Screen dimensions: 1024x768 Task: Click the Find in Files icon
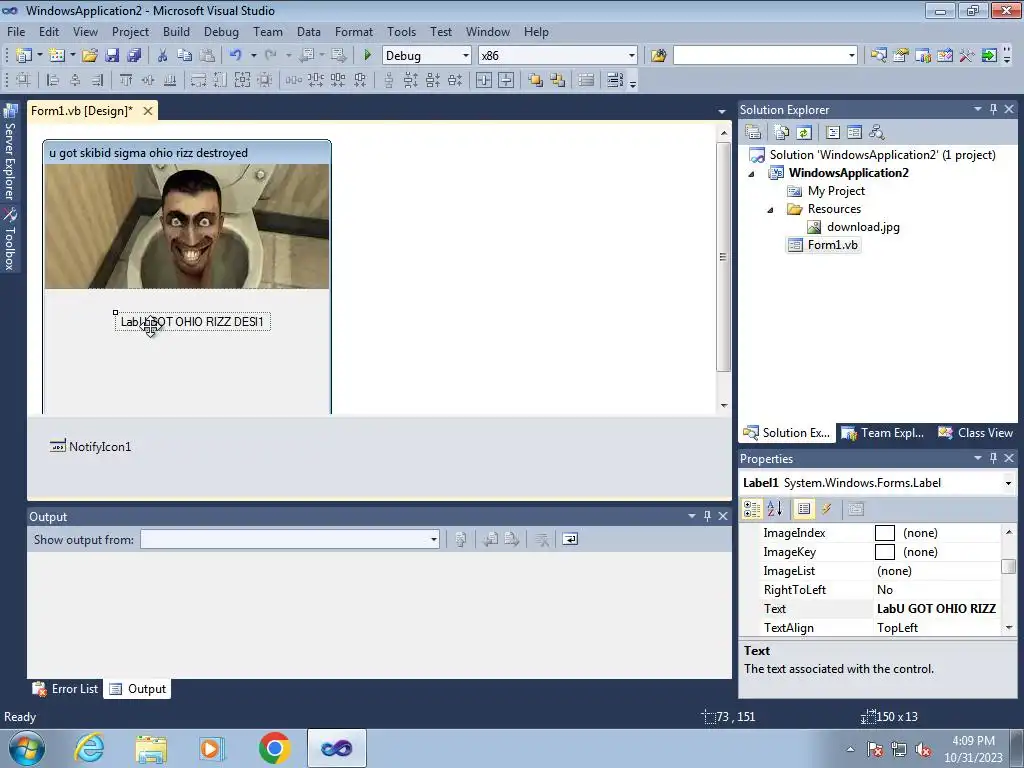(x=658, y=56)
